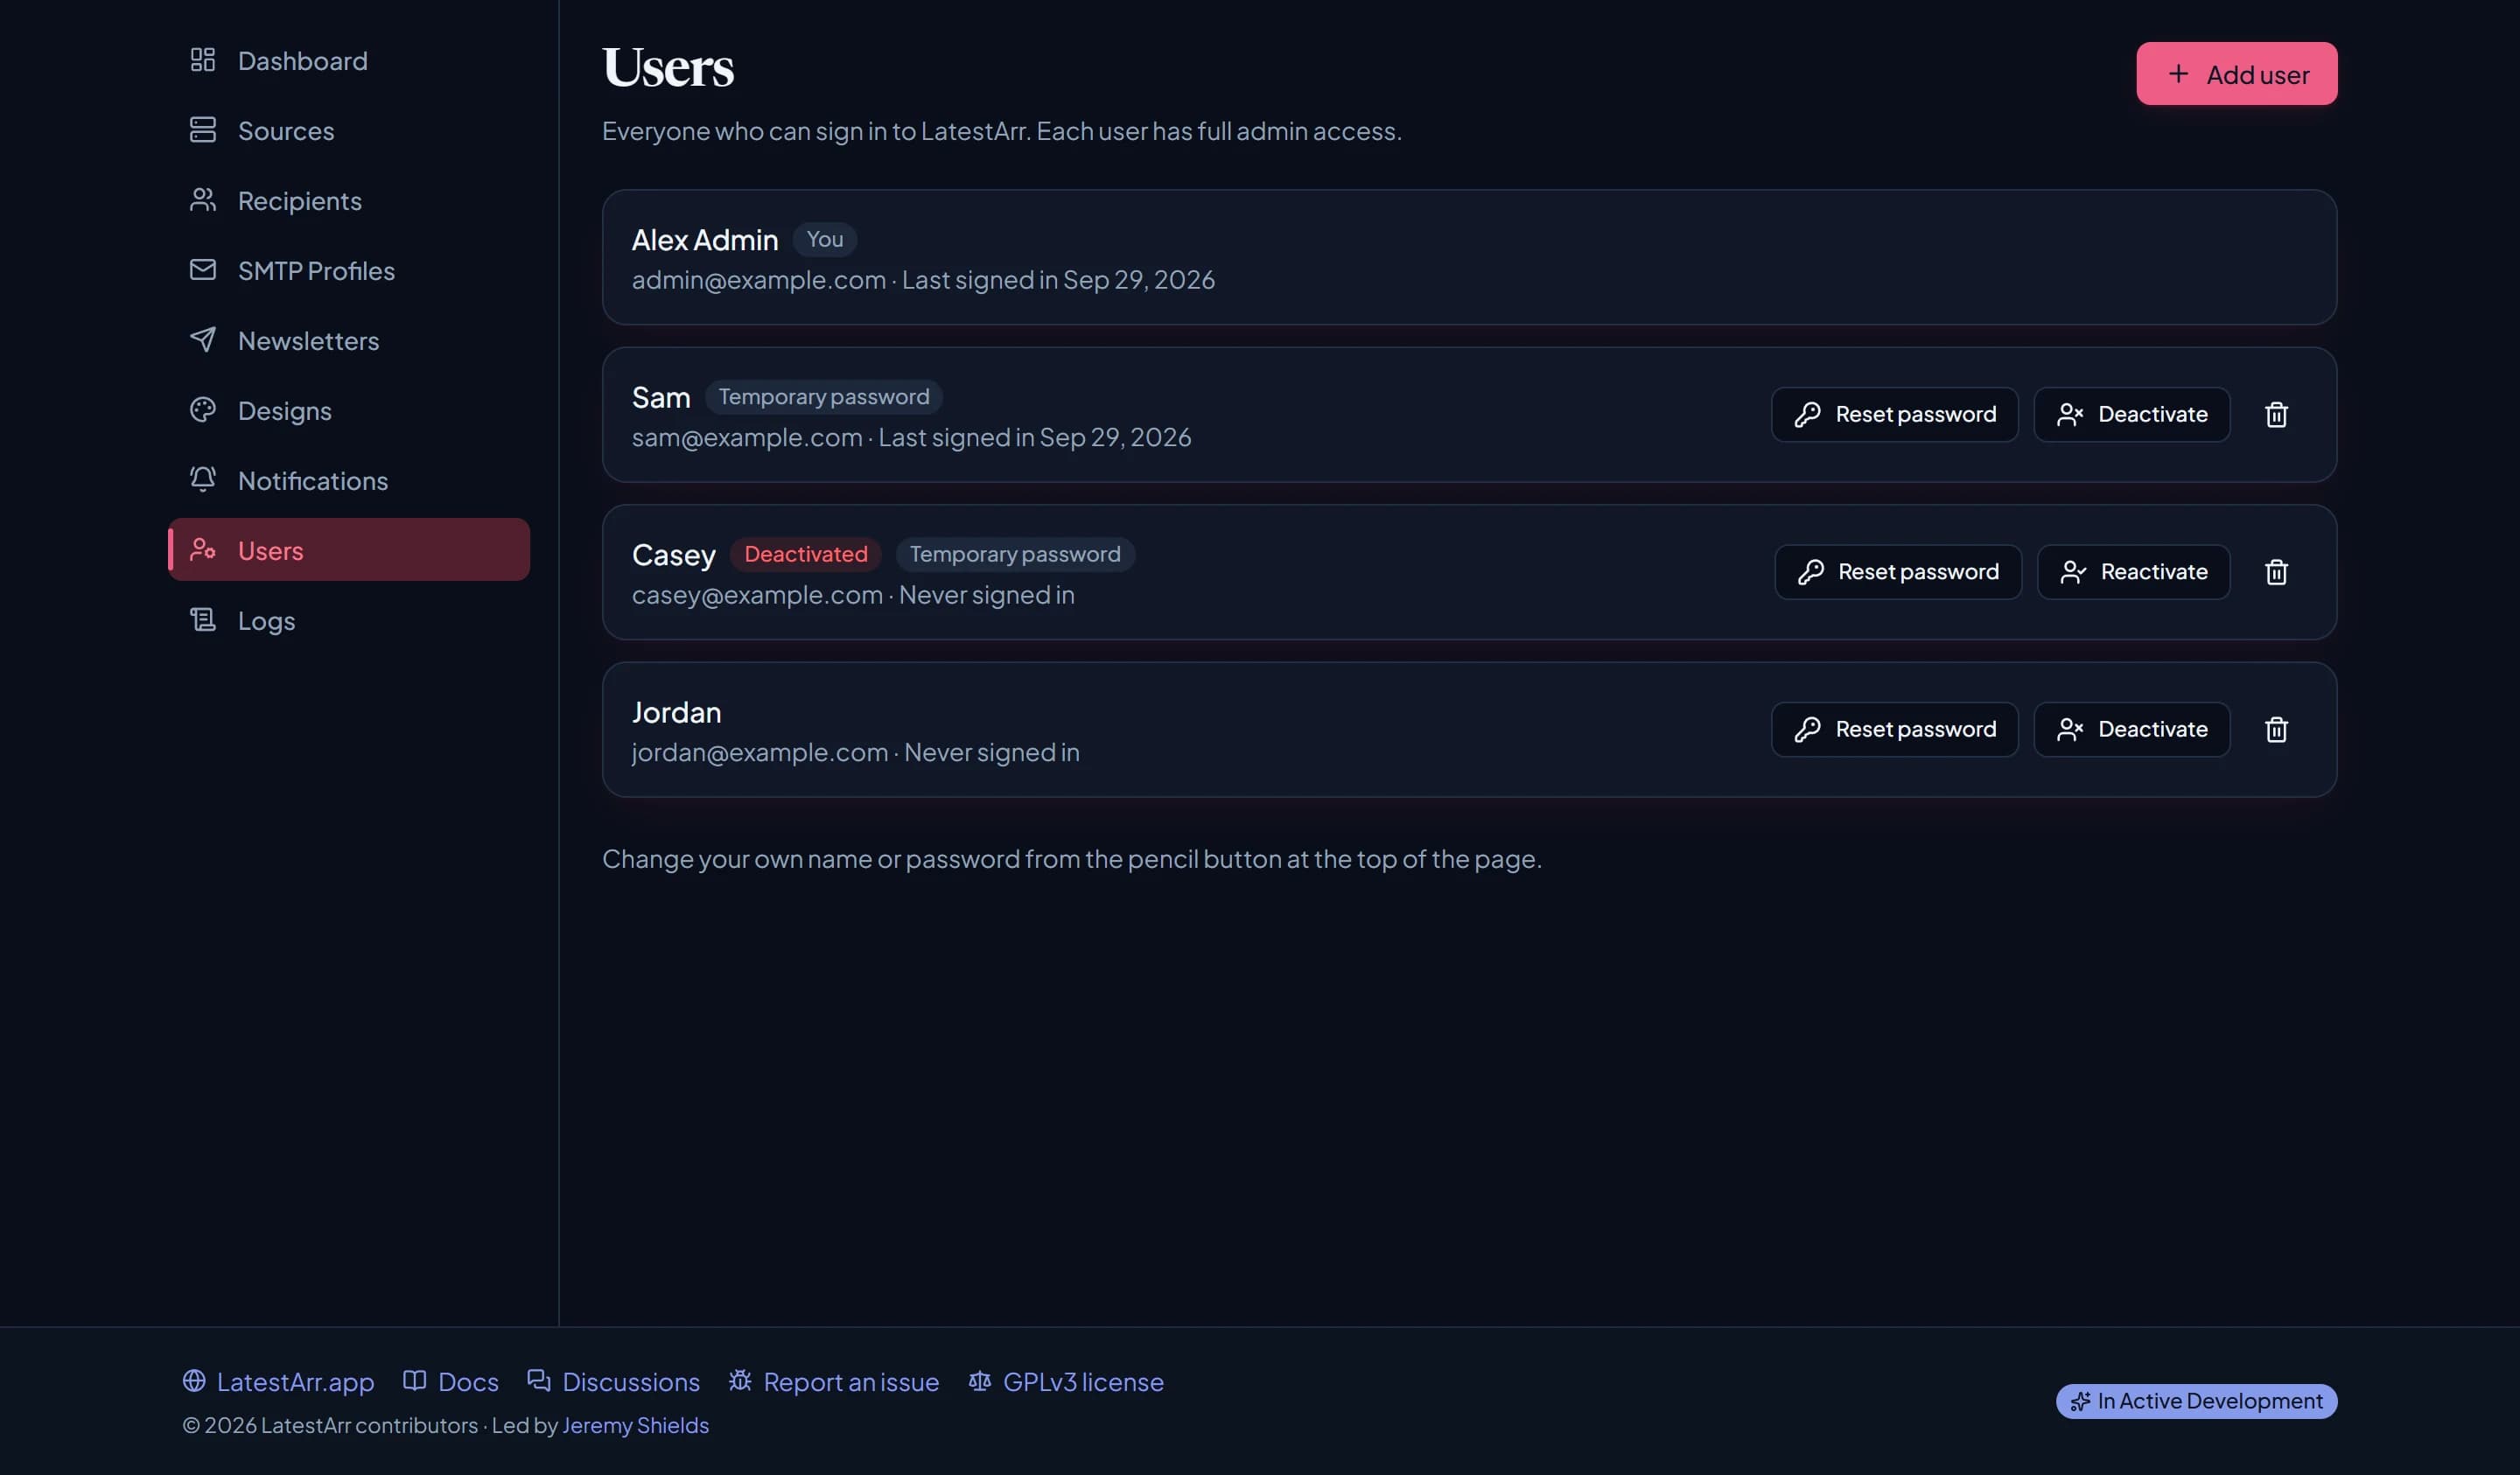
Task: Open the Dashboard grid icon
Action: (203, 60)
